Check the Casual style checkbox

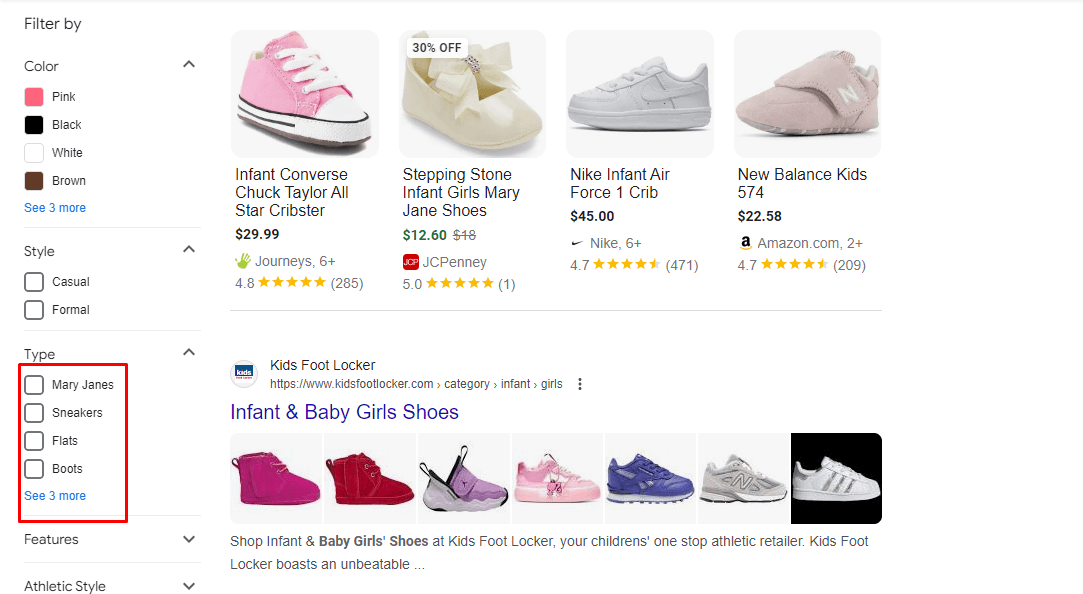(x=35, y=281)
